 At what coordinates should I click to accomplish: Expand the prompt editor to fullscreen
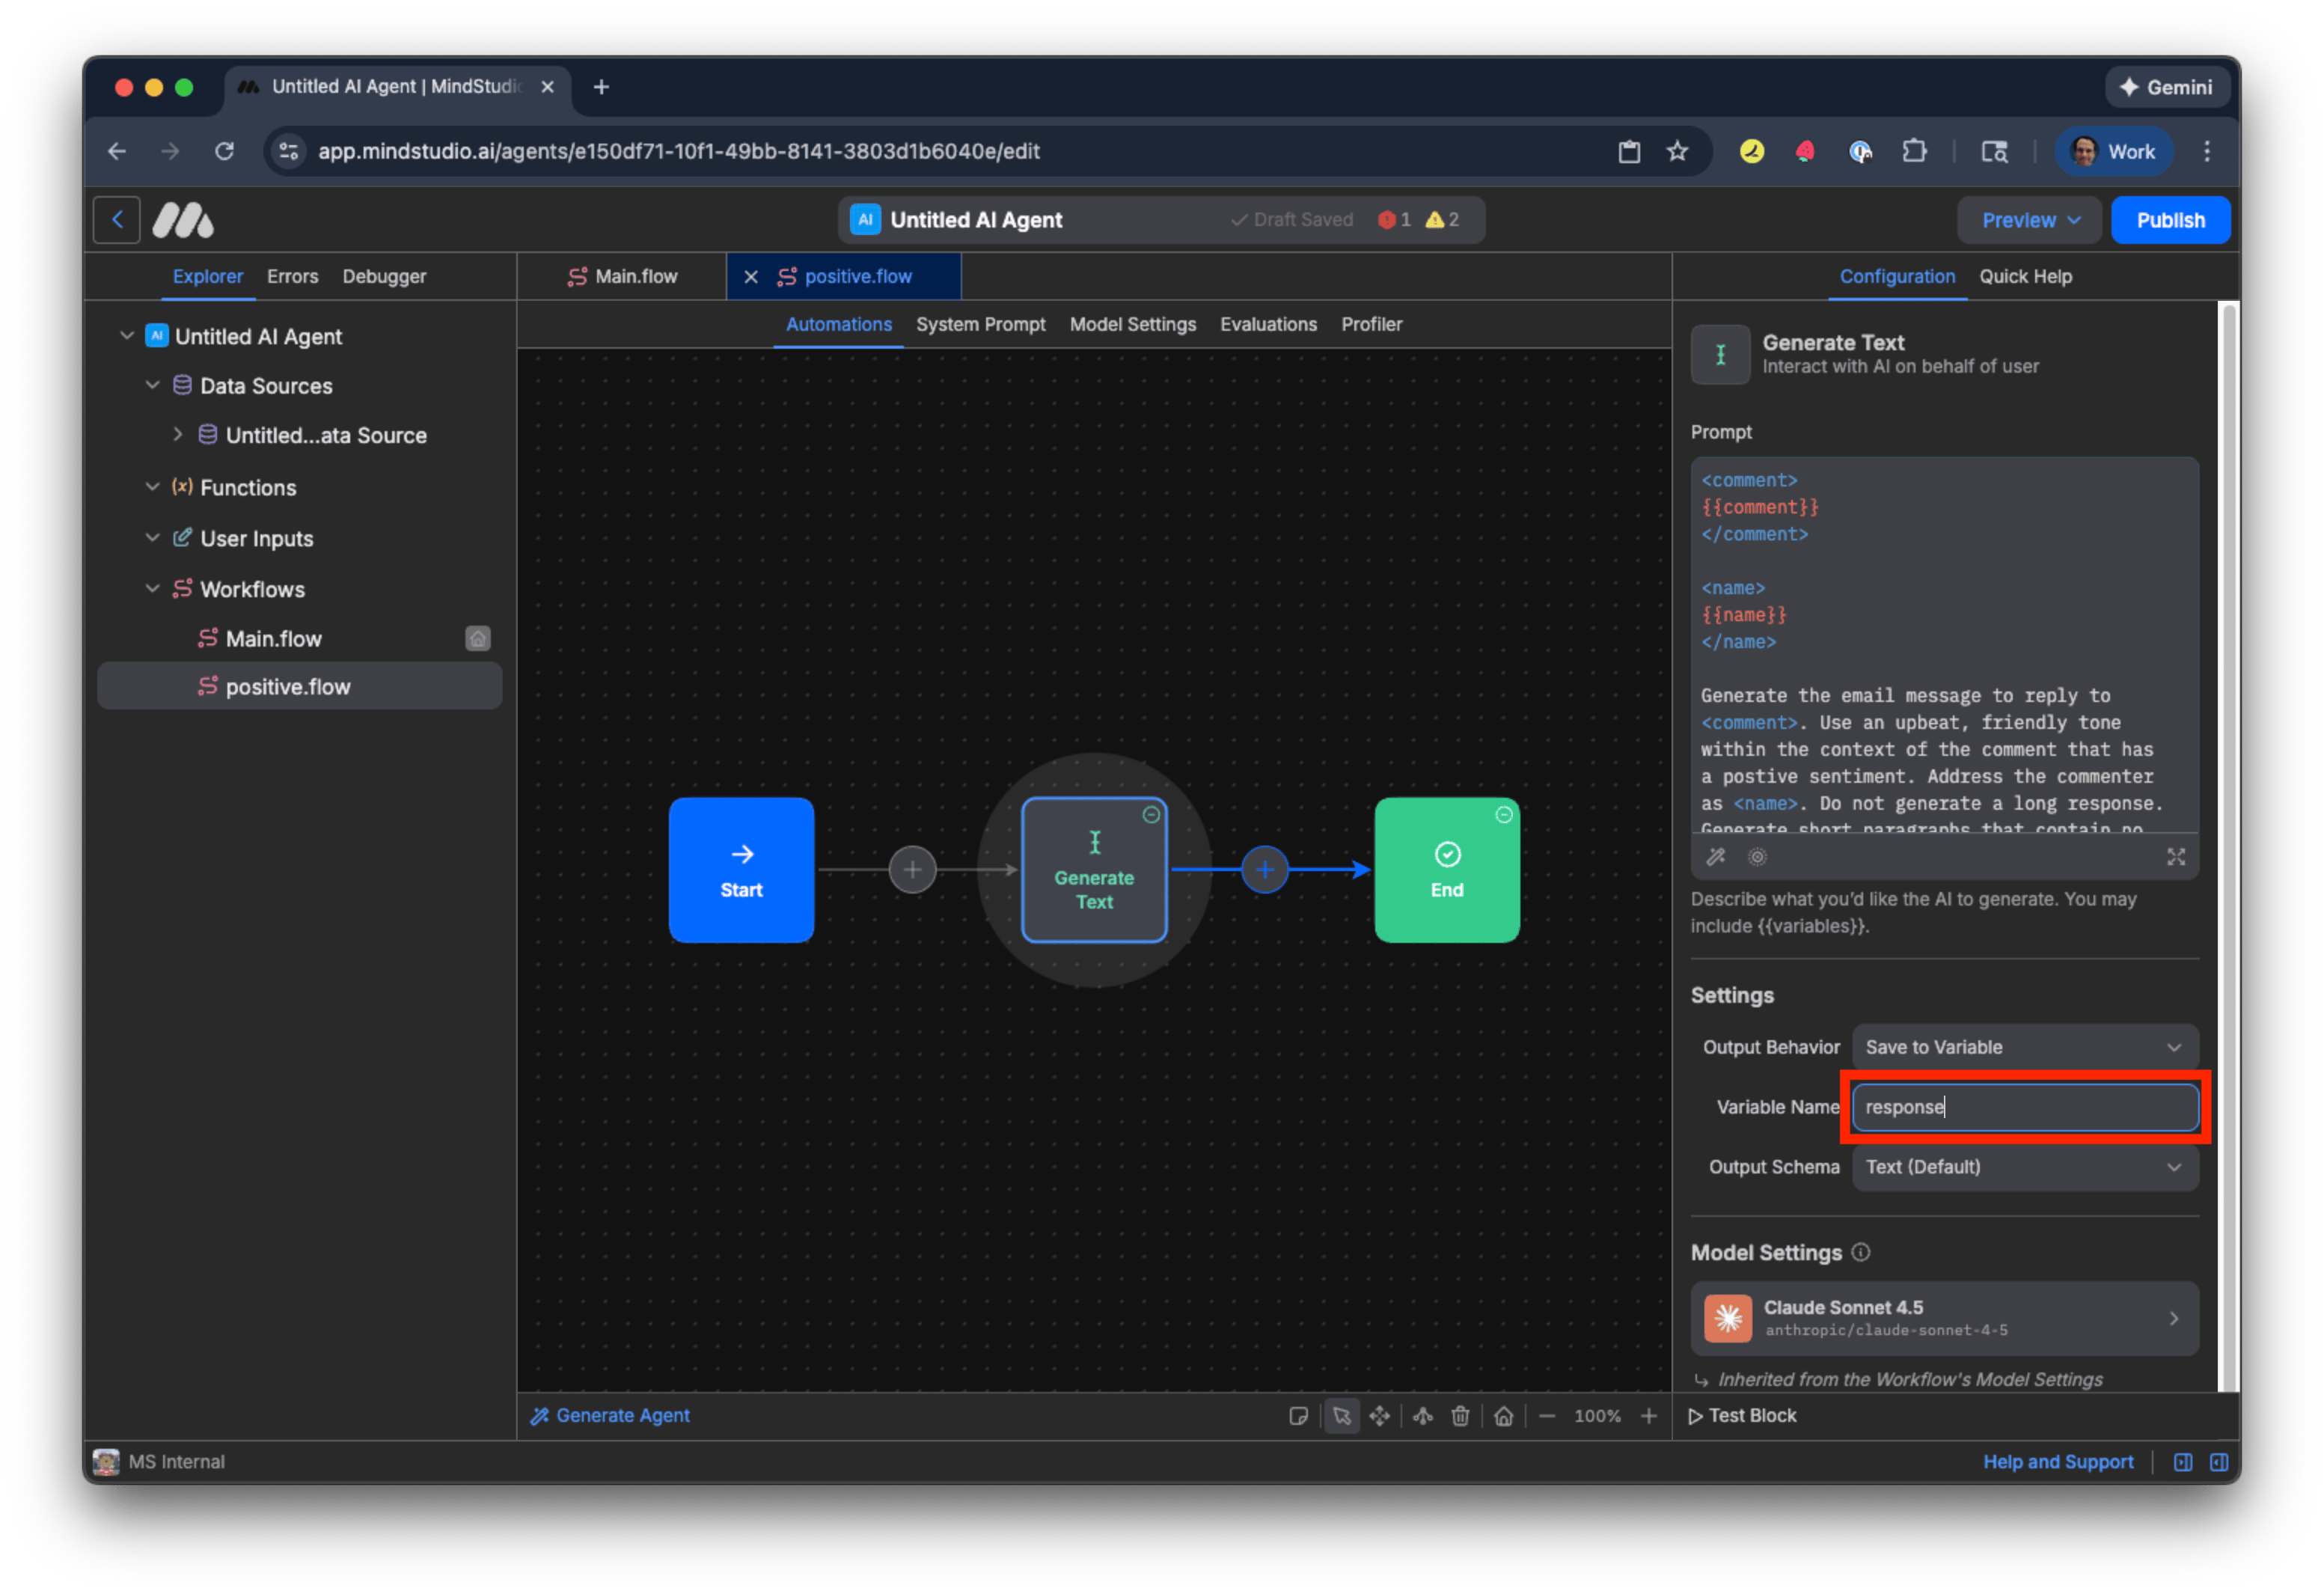2177,857
